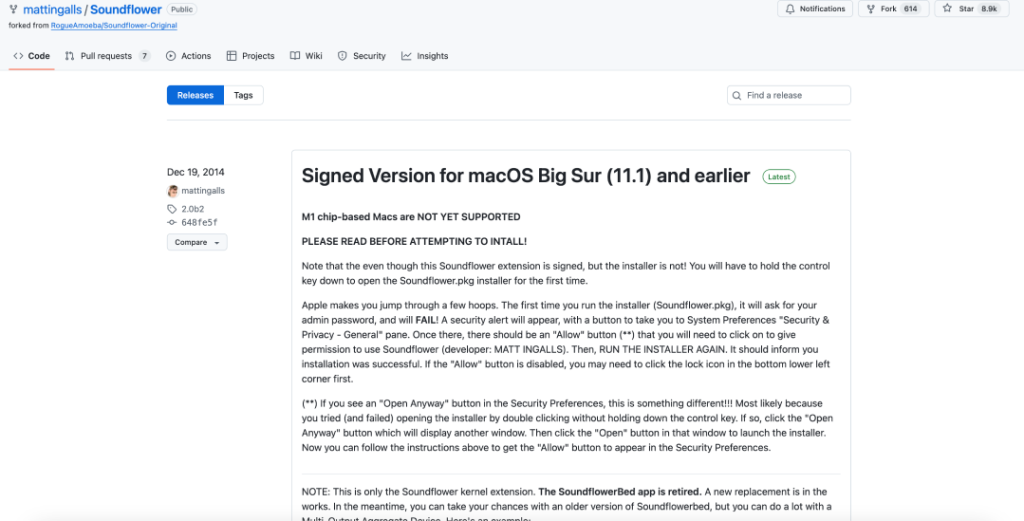The height and width of the screenshot is (521, 1024).
Task: Open the Projects tab
Action: pos(251,56)
